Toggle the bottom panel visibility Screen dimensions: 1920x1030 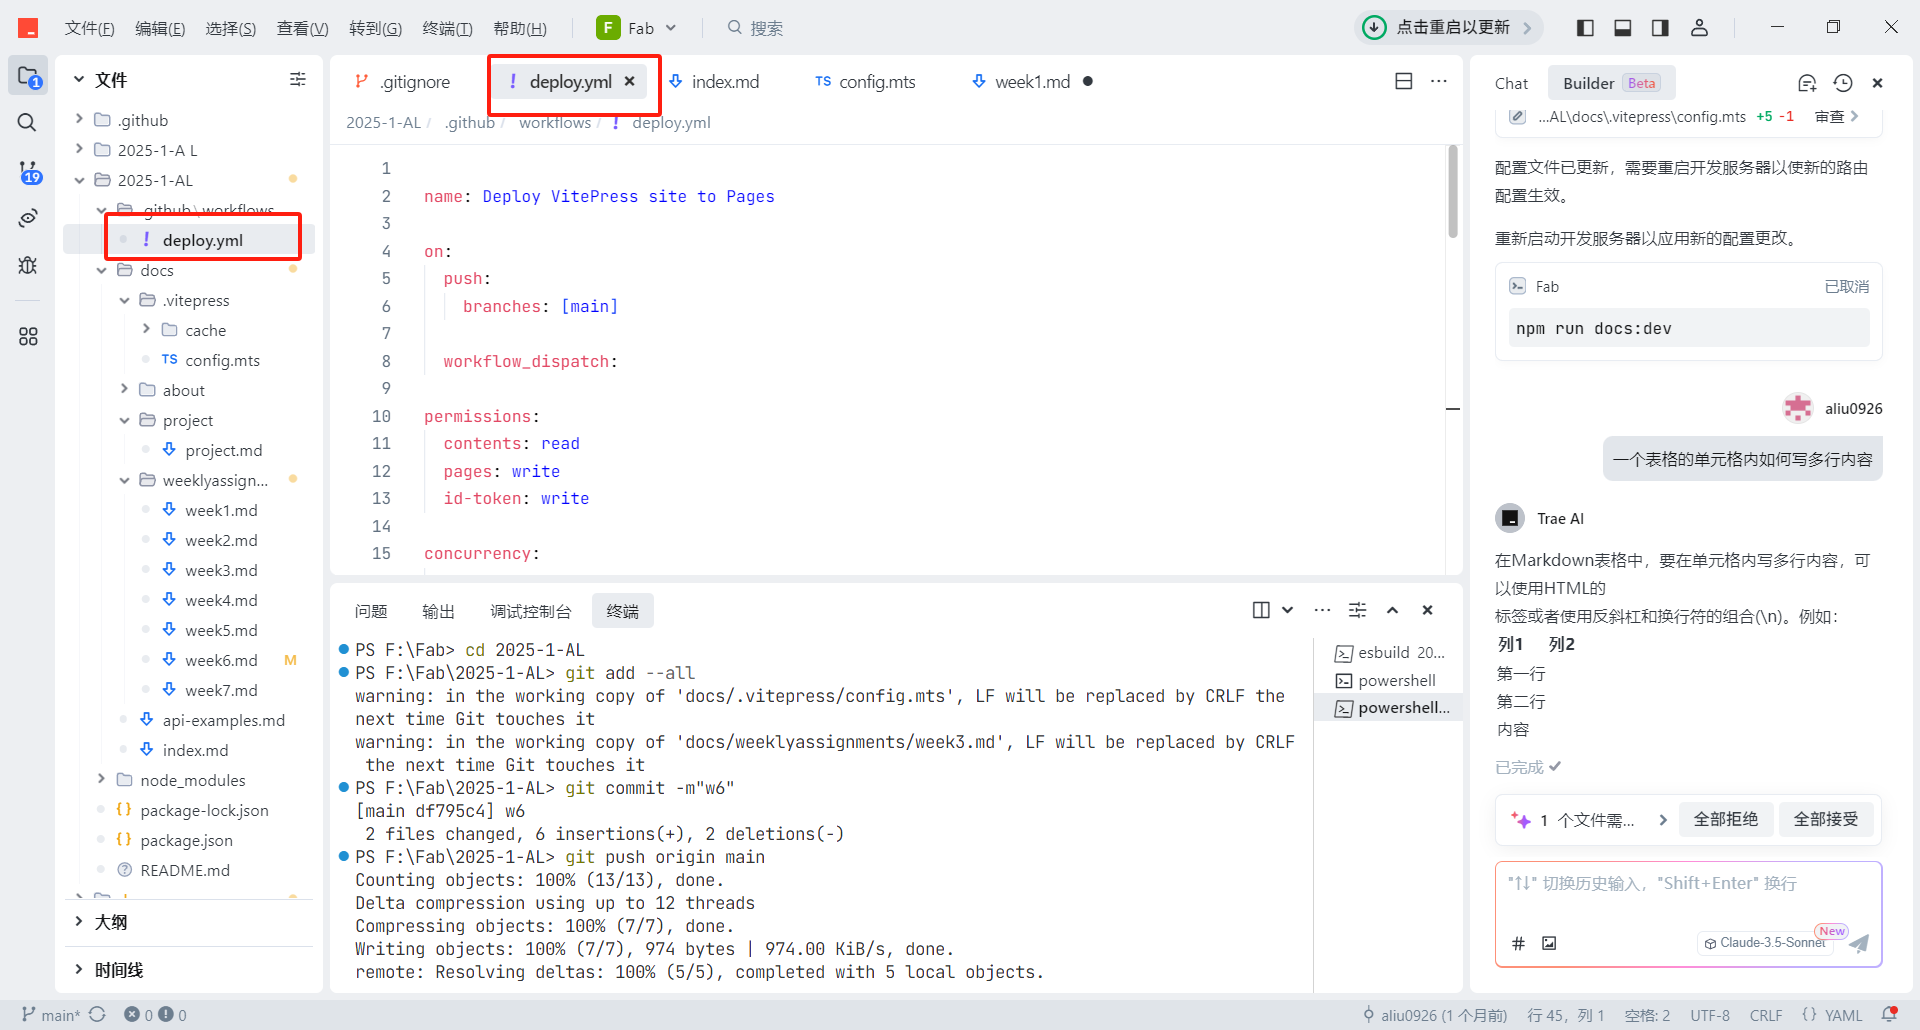click(1623, 28)
